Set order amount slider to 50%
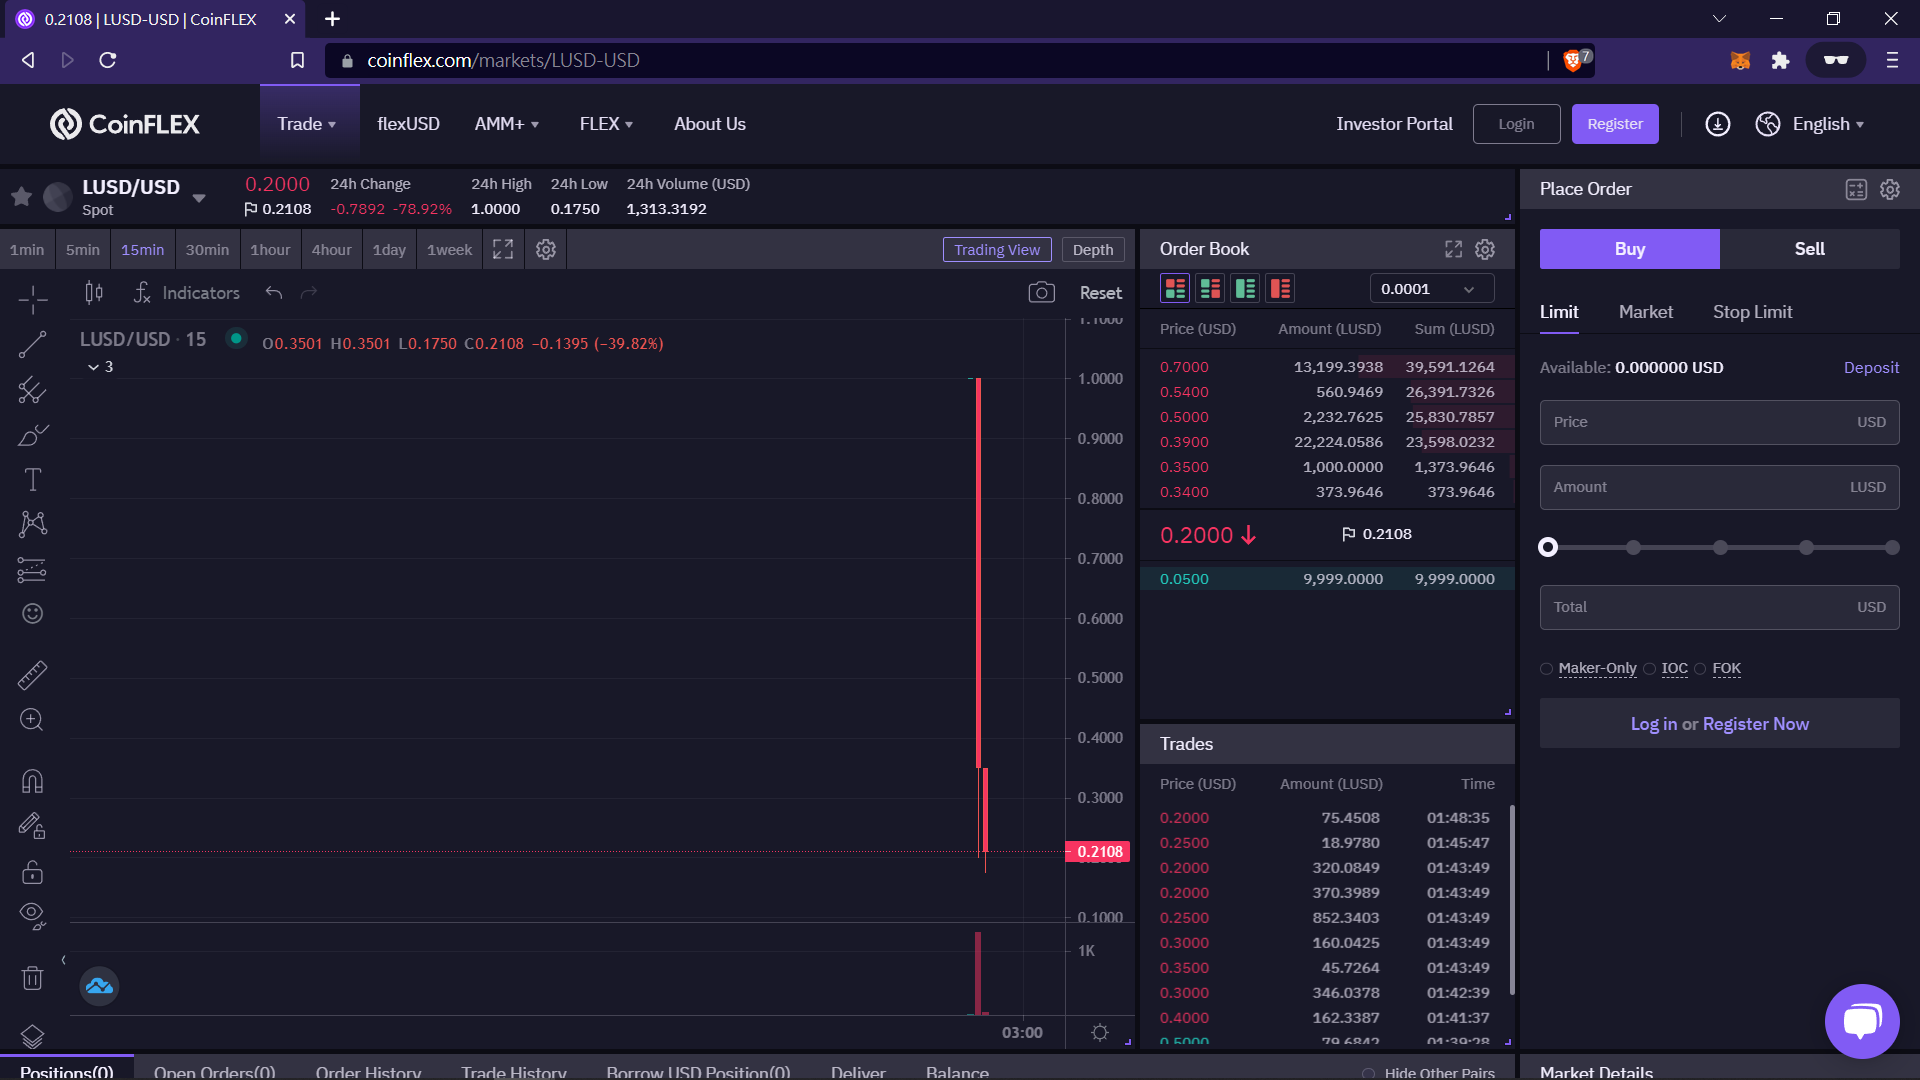 (x=1720, y=548)
